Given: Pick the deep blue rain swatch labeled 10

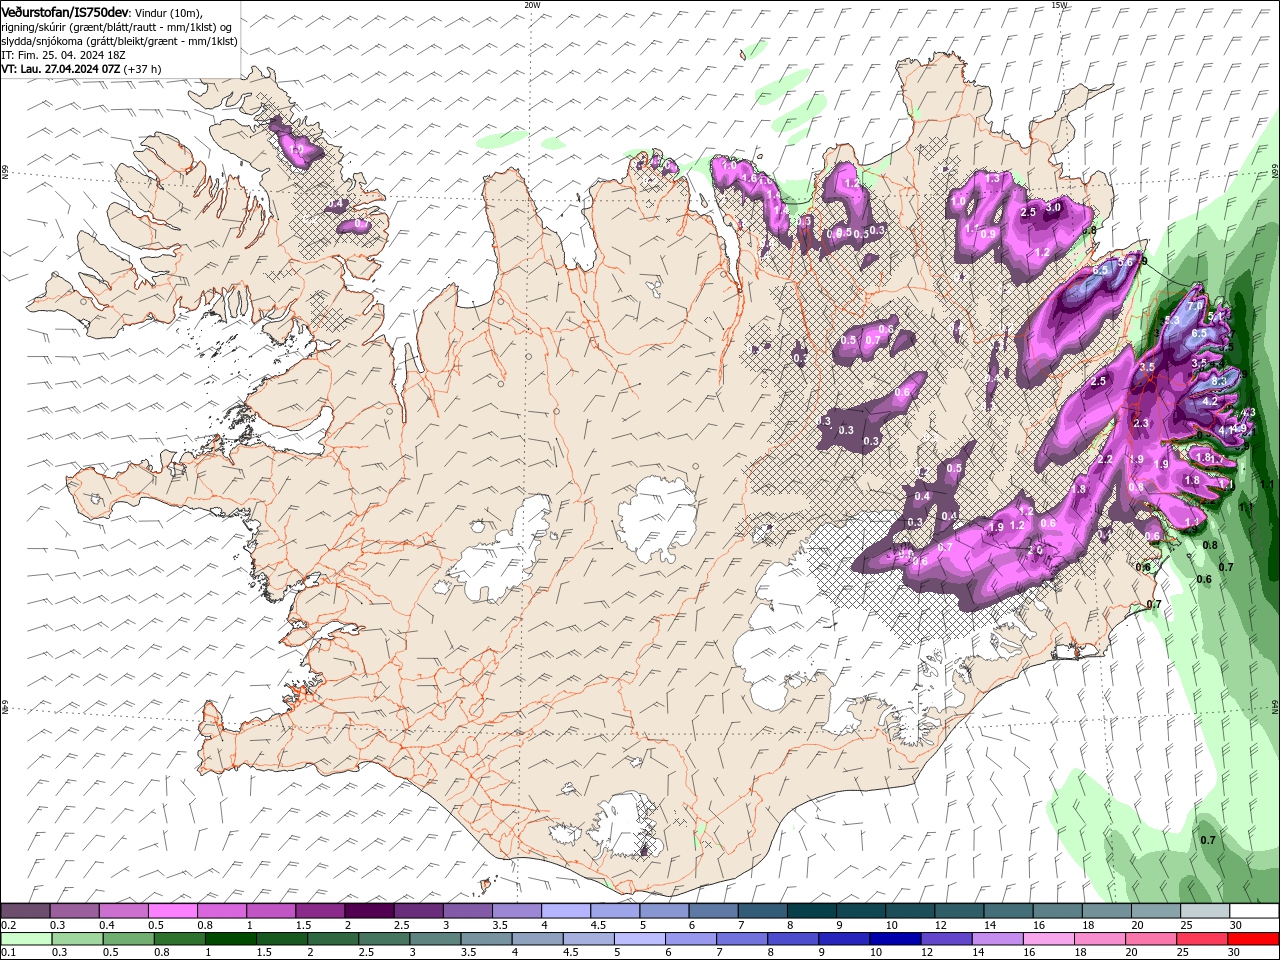Looking at the screenshot, I should [x=895, y=939].
